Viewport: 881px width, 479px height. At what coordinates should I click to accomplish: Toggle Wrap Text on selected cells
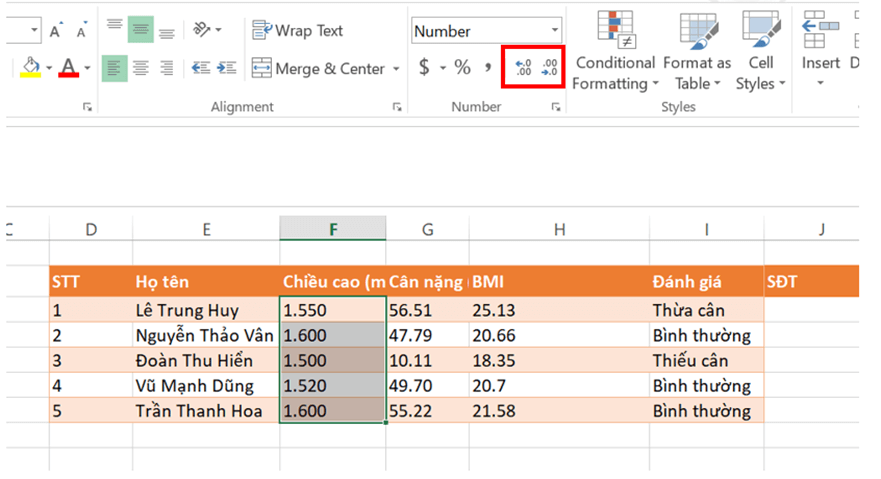coord(297,30)
